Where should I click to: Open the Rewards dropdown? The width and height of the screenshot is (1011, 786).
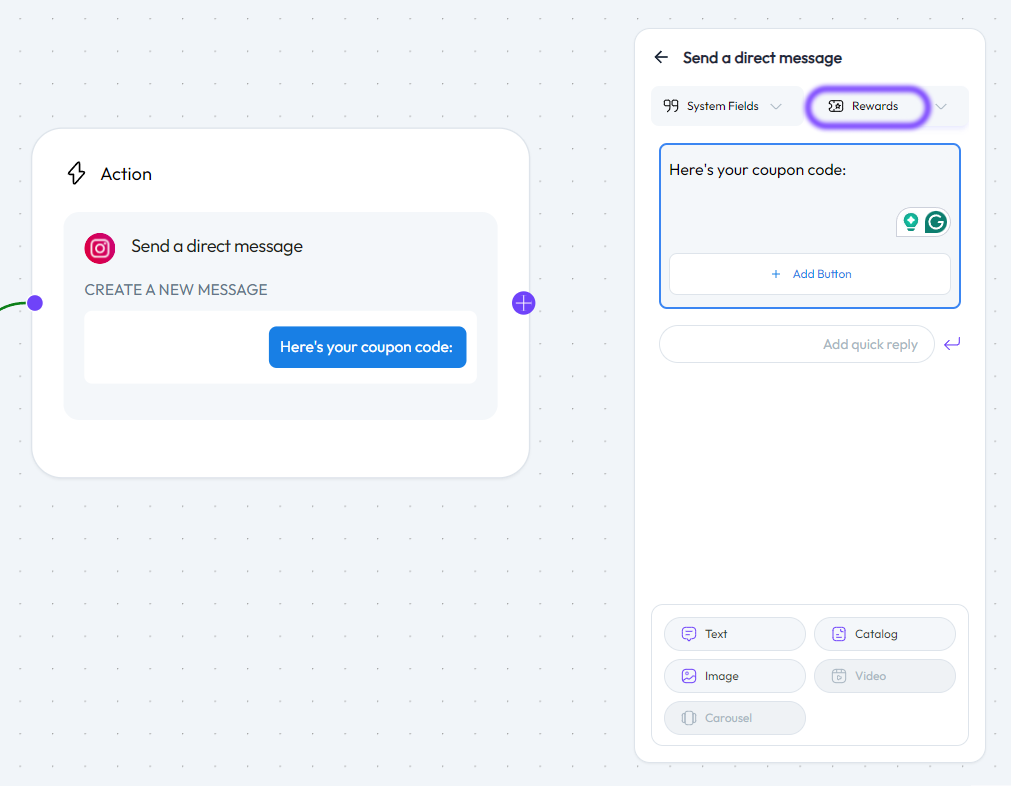868,106
